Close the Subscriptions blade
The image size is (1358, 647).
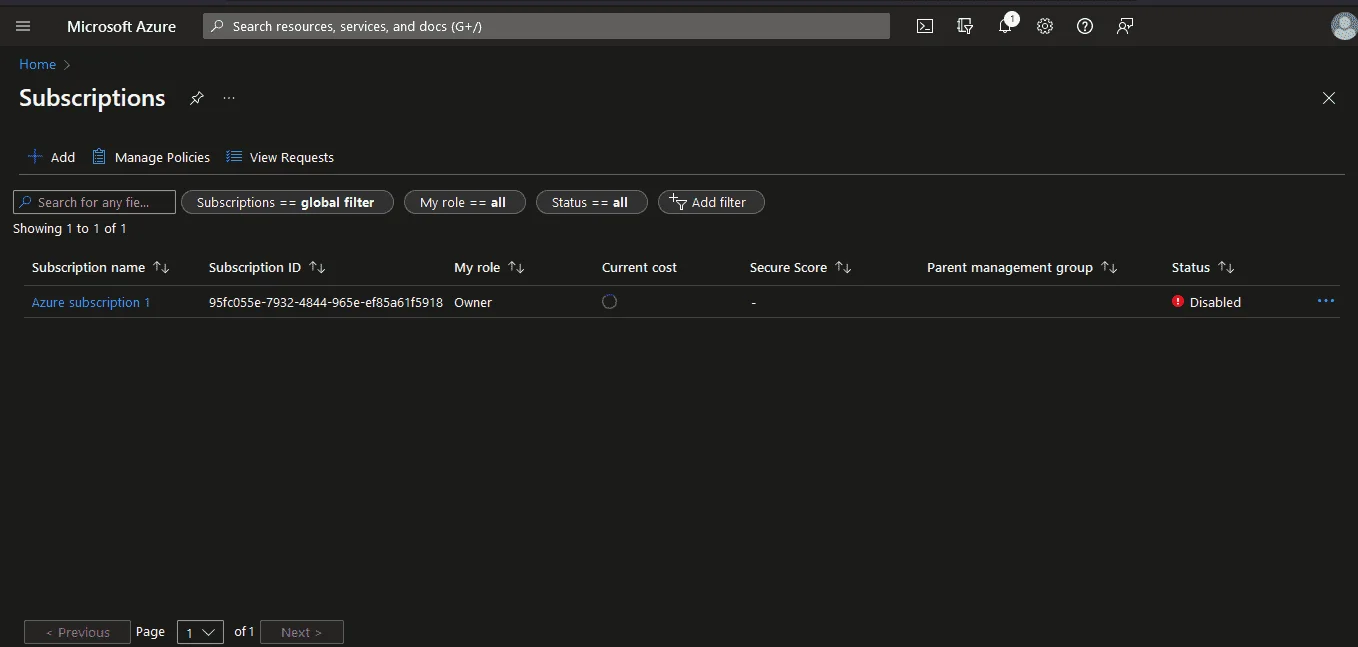(x=1329, y=98)
